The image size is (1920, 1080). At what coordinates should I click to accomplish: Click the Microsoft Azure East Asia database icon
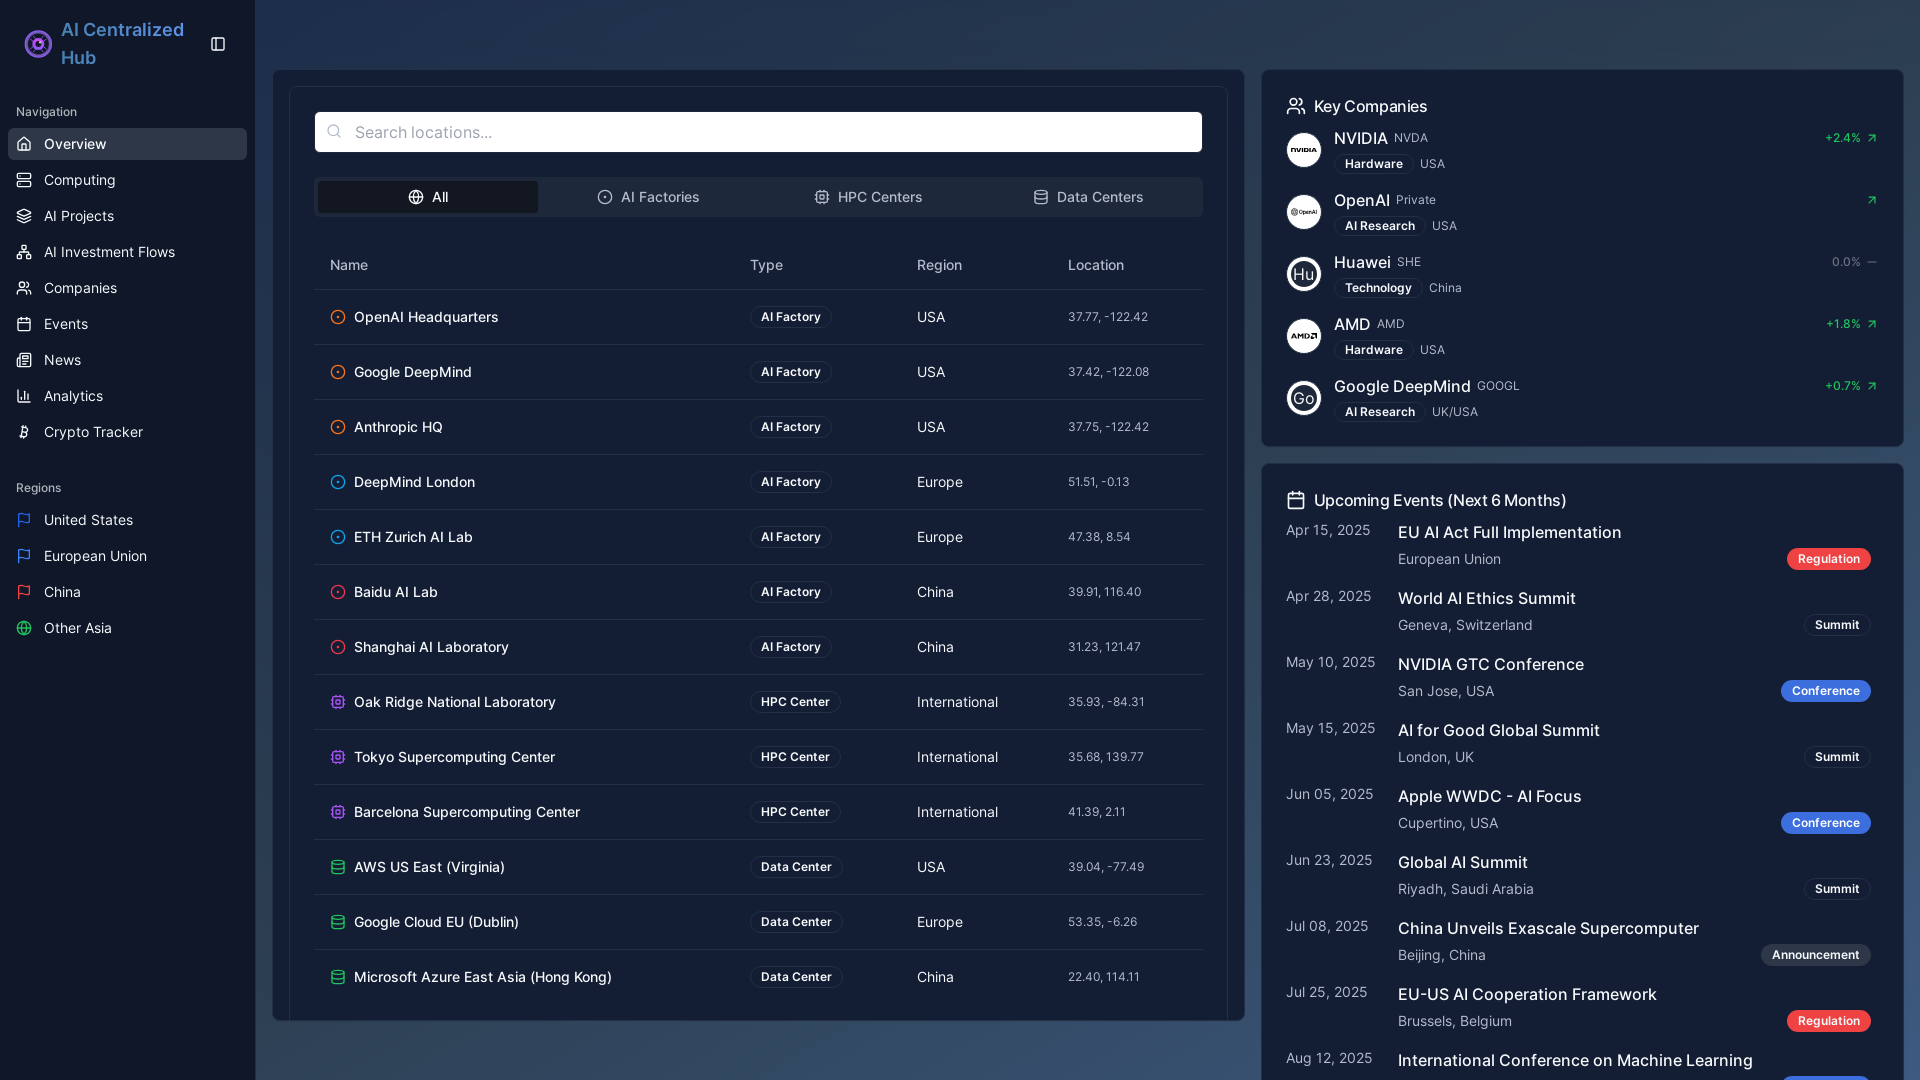click(338, 977)
